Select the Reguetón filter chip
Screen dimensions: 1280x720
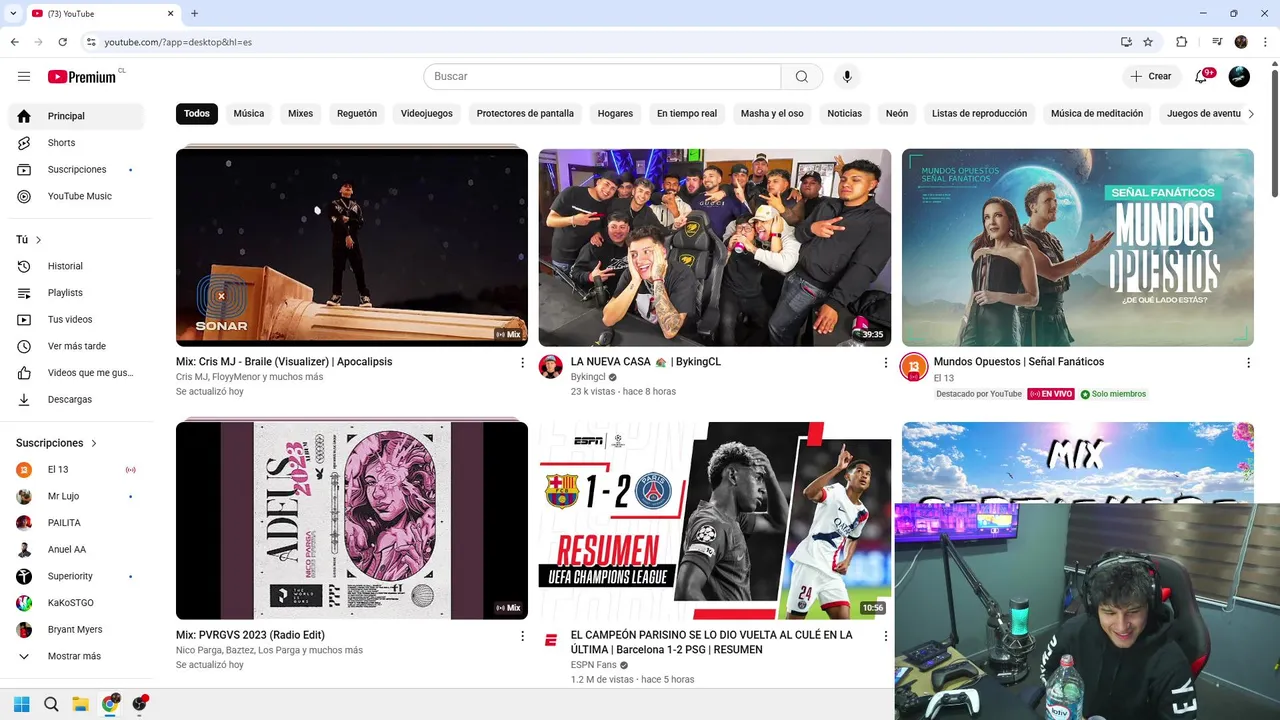point(357,114)
